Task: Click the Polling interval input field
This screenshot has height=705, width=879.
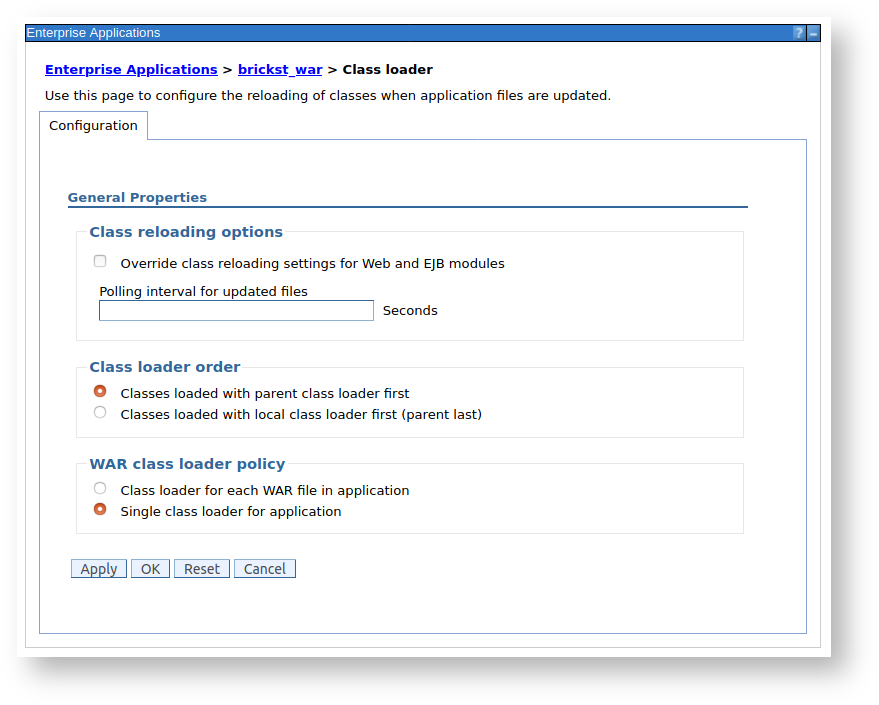Action: coord(236,310)
